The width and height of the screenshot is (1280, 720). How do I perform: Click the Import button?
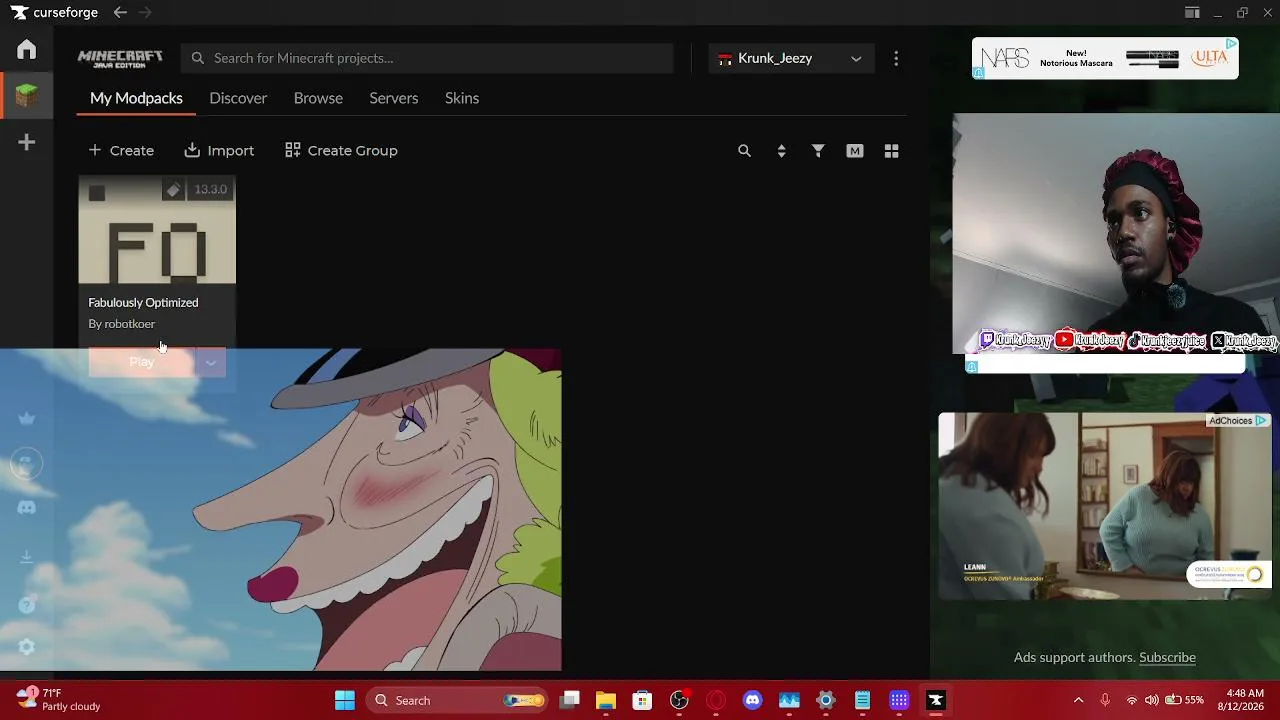pos(219,151)
